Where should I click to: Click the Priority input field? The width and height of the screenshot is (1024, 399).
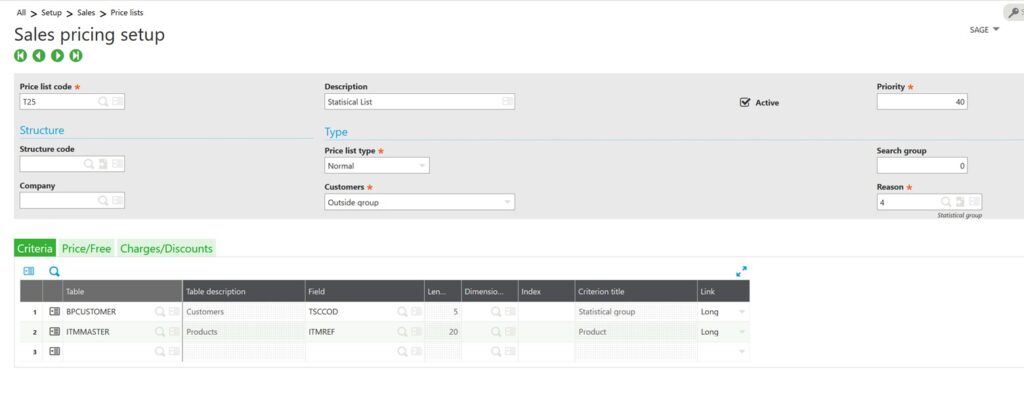point(921,102)
